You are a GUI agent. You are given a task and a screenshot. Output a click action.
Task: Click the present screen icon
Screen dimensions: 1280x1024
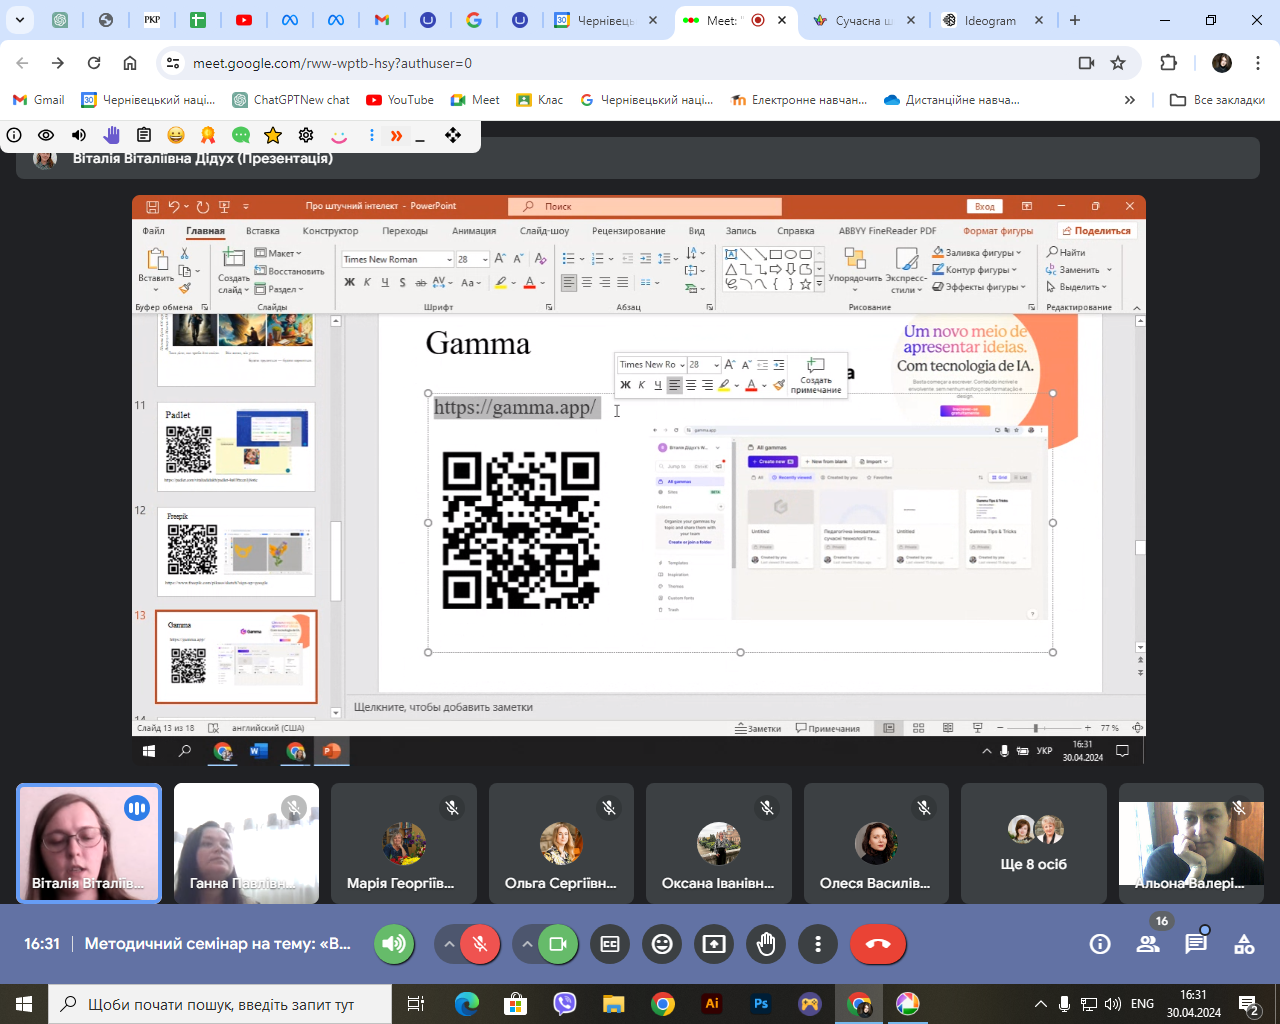click(x=714, y=944)
